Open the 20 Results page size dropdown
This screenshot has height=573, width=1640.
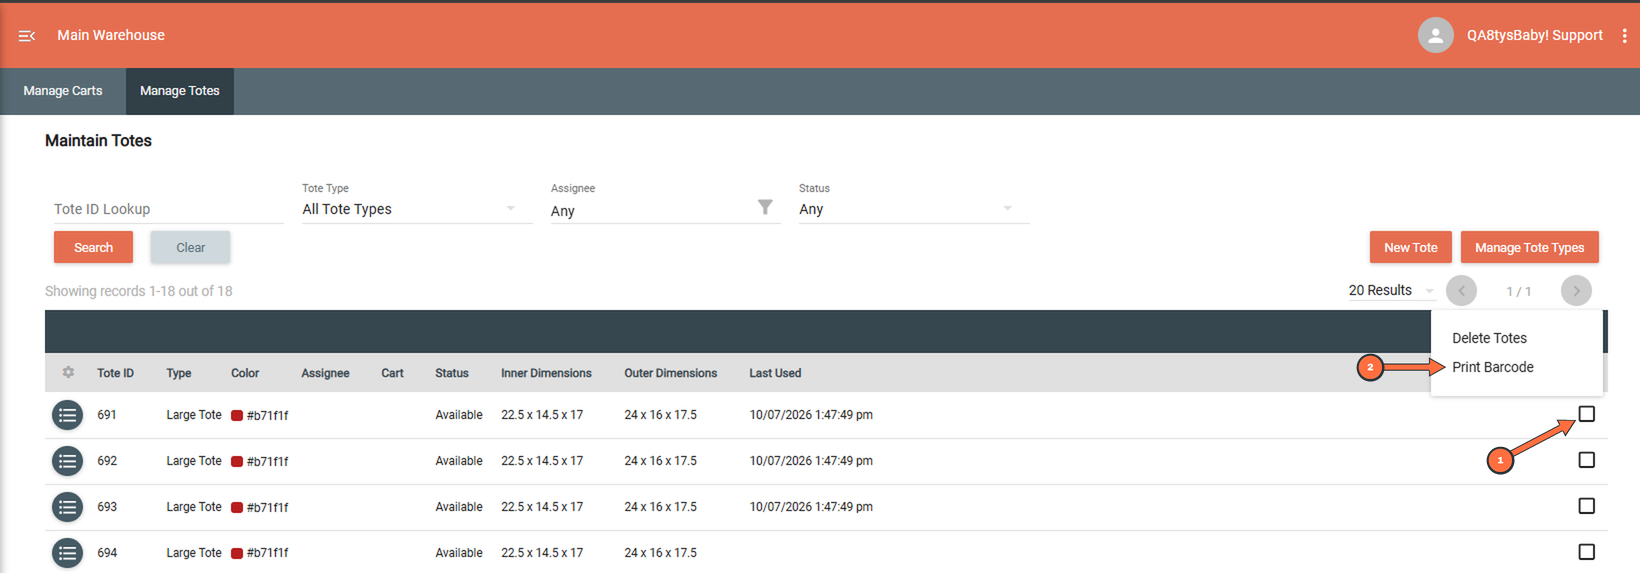1391,290
